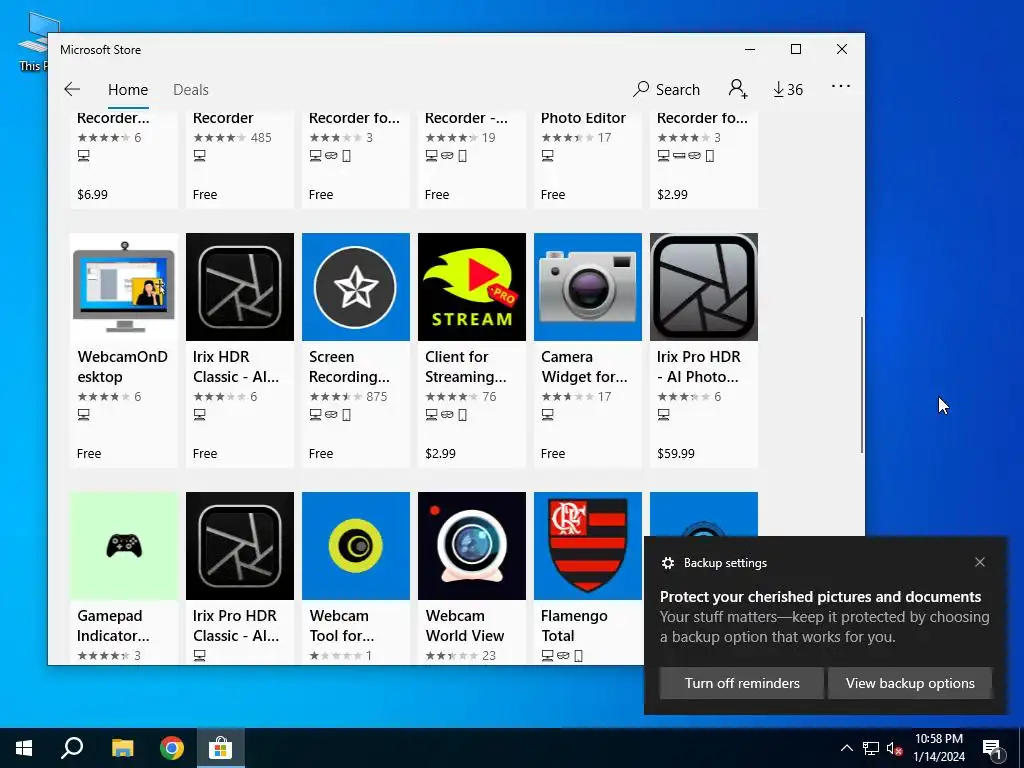Open the Camera Widget app icon

pos(588,287)
